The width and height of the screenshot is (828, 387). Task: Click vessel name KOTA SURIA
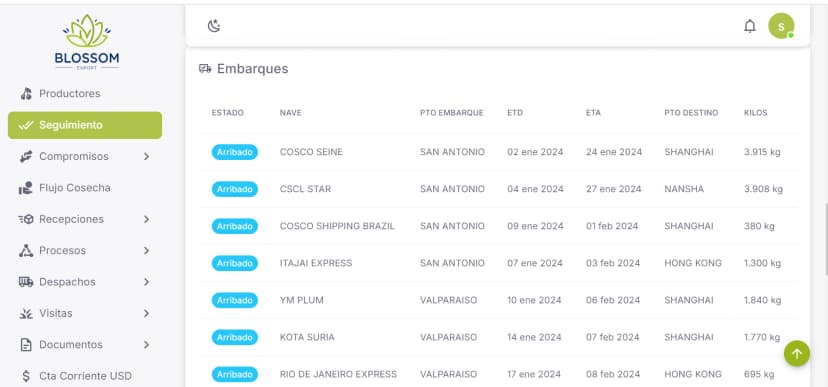[307, 337]
